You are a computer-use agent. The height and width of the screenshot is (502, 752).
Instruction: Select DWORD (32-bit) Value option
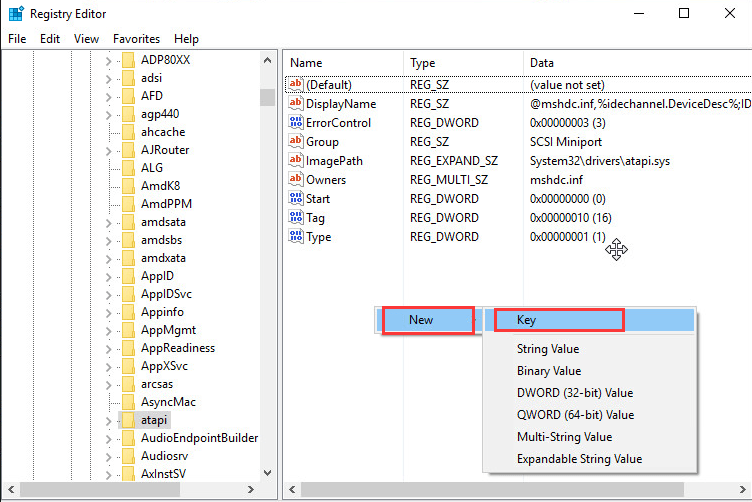pyautogui.click(x=589, y=393)
